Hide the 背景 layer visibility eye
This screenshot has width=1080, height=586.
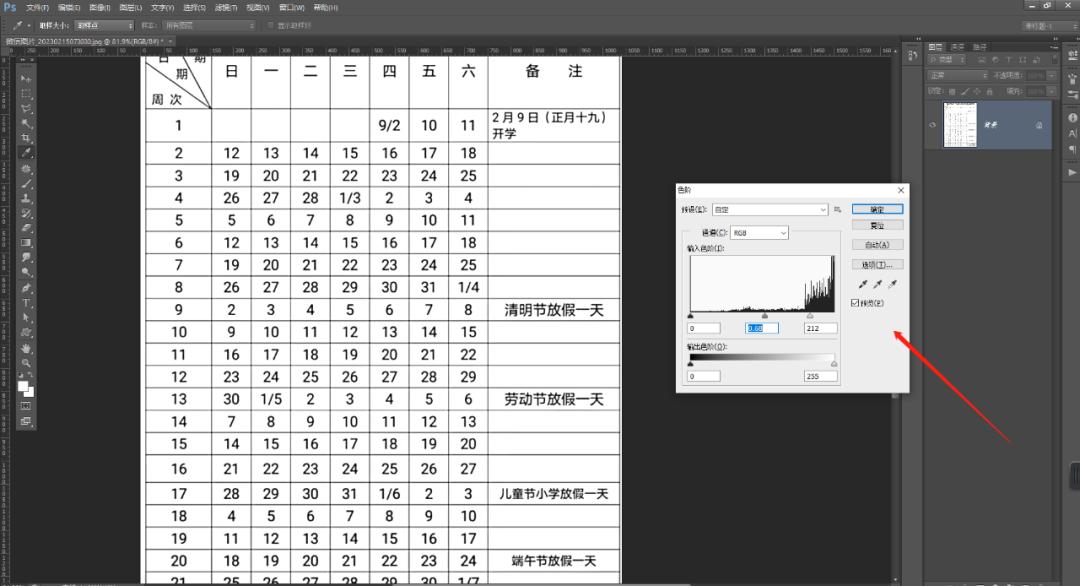tap(931, 124)
